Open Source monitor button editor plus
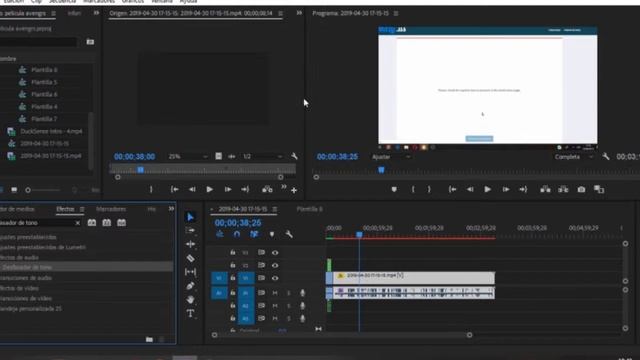The image size is (640, 360). pyautogui.click(x=294, y=190)
